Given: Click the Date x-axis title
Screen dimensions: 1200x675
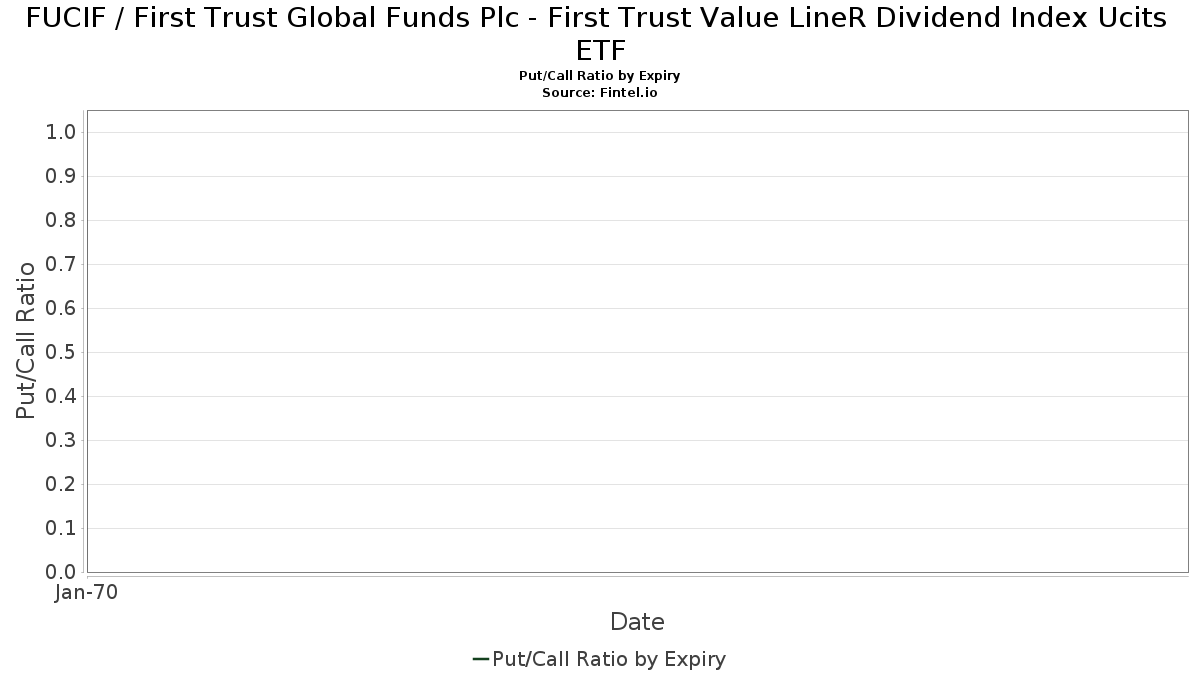Looking at the screenshot, I should (x=637, y=622).
